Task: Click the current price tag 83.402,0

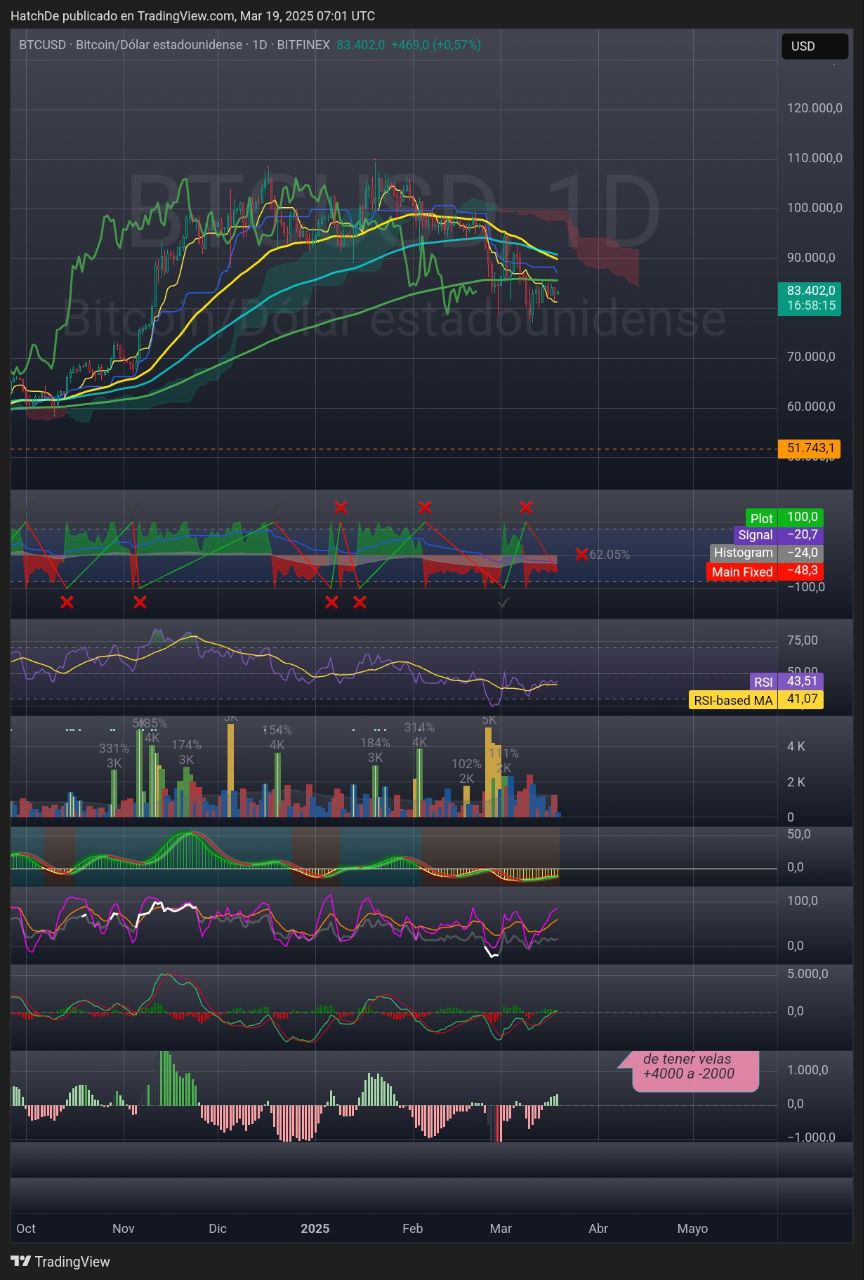Action: tap(807, 290)
